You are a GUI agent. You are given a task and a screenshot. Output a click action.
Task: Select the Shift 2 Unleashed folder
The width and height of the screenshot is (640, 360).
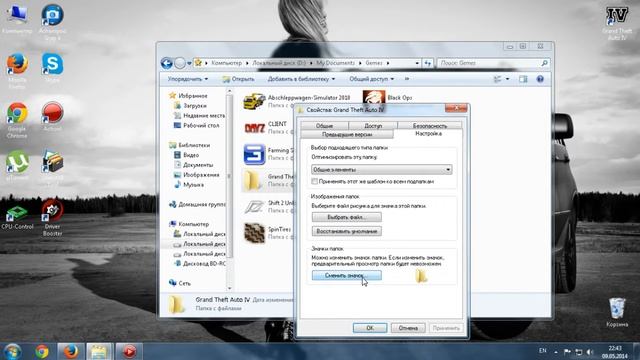click(268, 206)
